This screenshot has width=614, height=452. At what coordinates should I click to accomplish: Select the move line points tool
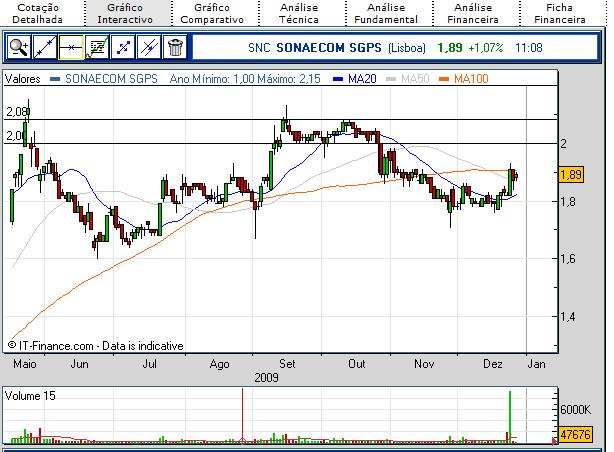(123, 47)
